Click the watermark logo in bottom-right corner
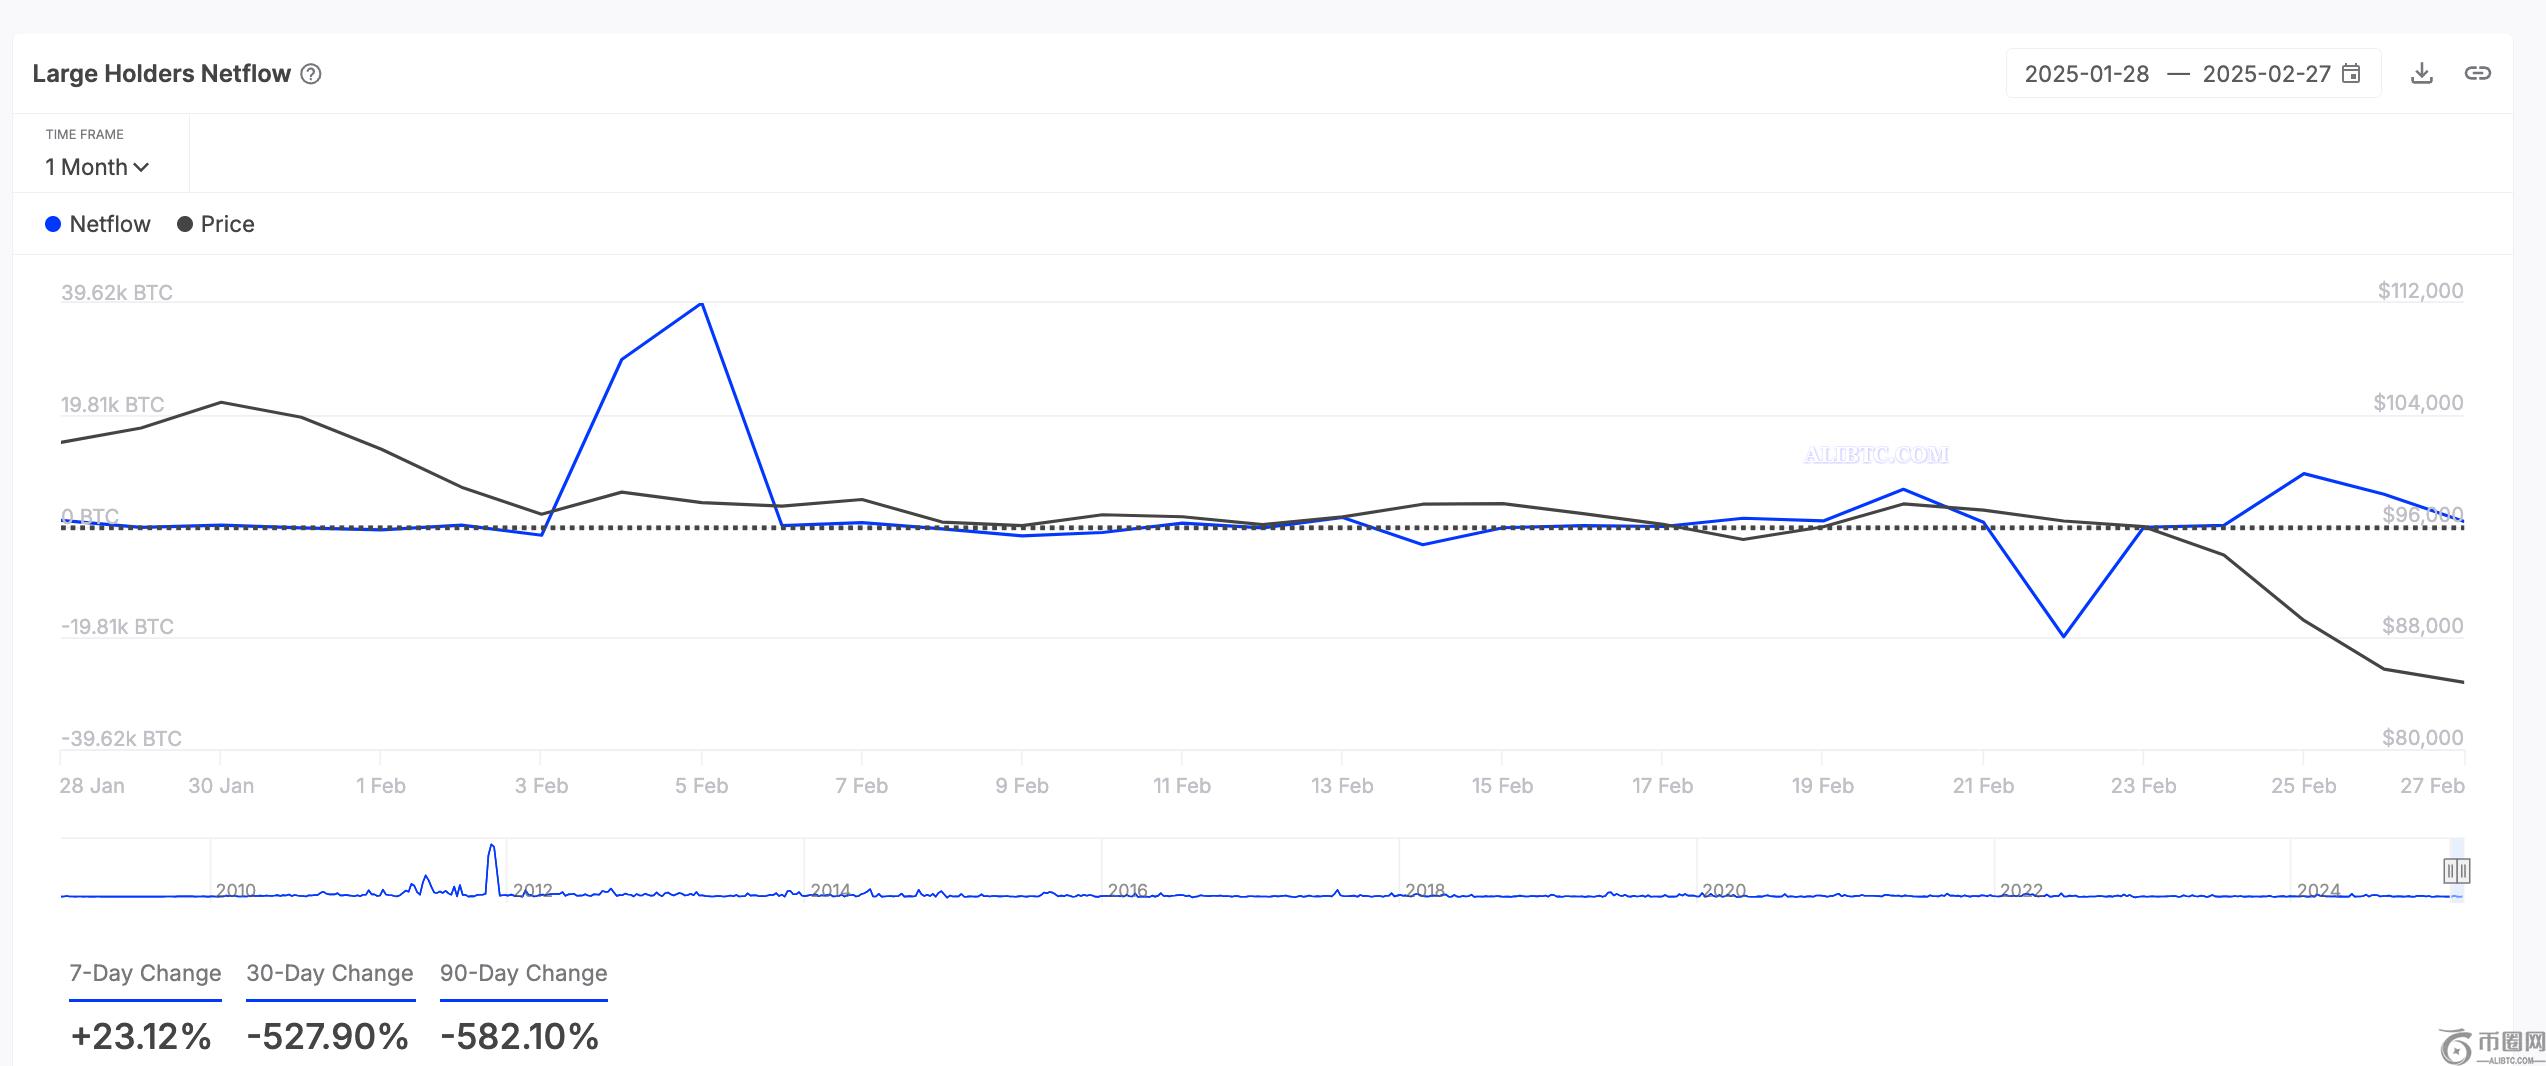 point(2490,1046)
